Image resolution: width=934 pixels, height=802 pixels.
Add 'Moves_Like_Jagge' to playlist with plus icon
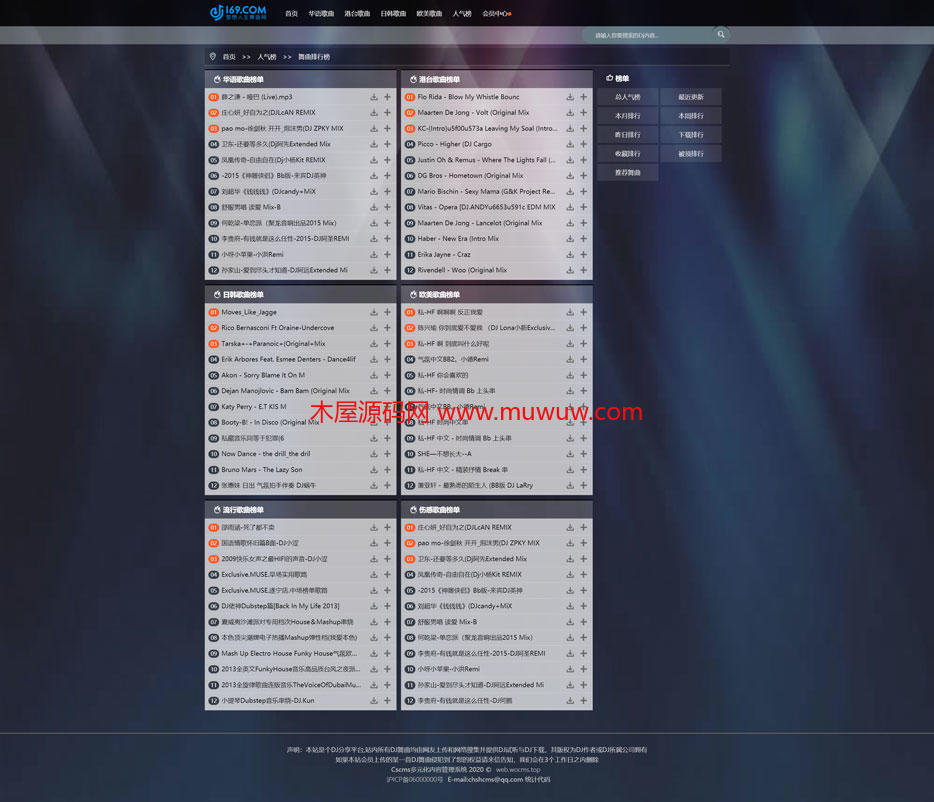click(x=388, y=312)
